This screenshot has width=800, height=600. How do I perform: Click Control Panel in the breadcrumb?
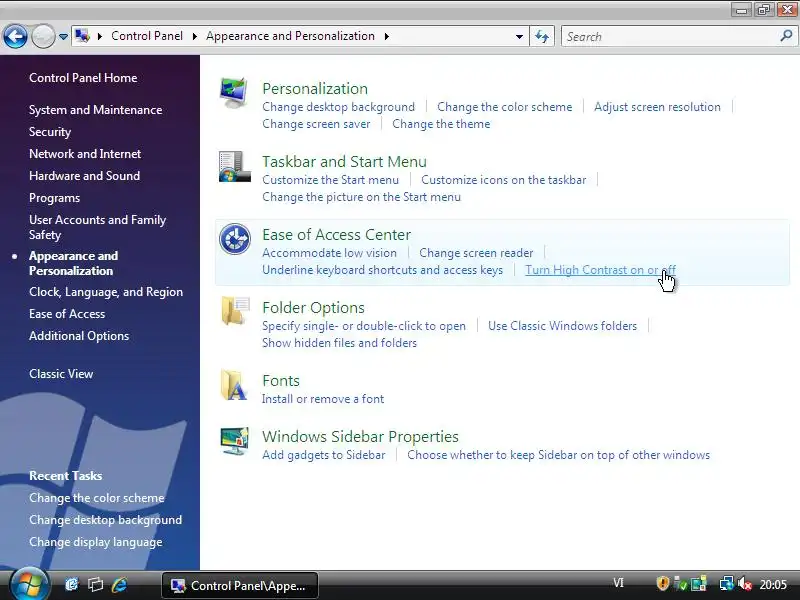pos(147,36)
